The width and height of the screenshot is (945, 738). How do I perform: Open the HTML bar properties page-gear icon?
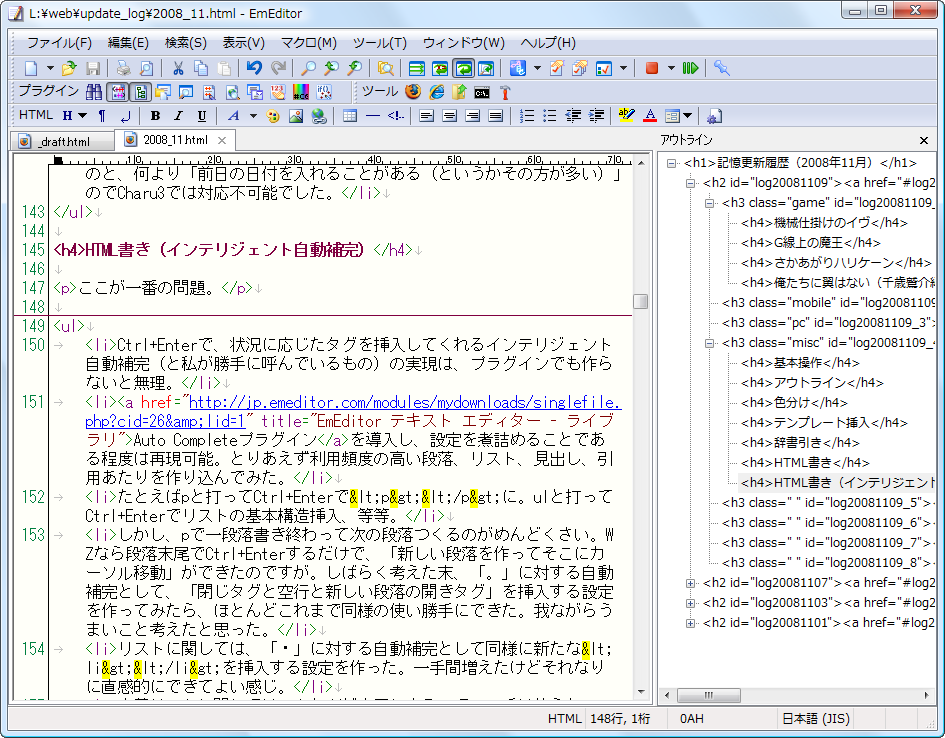point(714,116)
